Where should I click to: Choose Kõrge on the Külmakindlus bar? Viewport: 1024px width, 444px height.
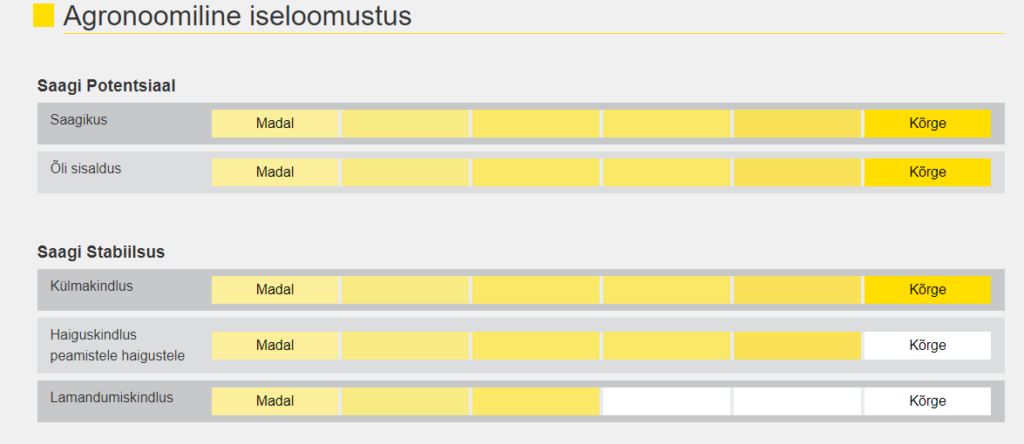(x=927, y=289)
